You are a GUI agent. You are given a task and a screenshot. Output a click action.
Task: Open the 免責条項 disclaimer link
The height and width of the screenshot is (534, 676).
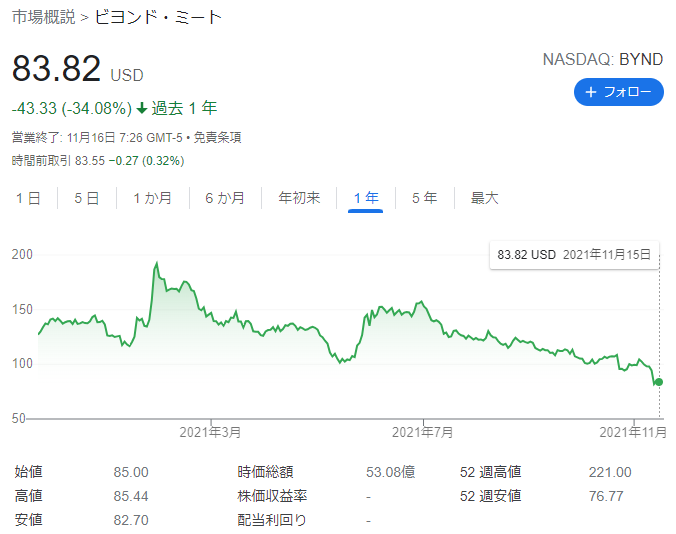pyautogui.click(x=217, y=137)
